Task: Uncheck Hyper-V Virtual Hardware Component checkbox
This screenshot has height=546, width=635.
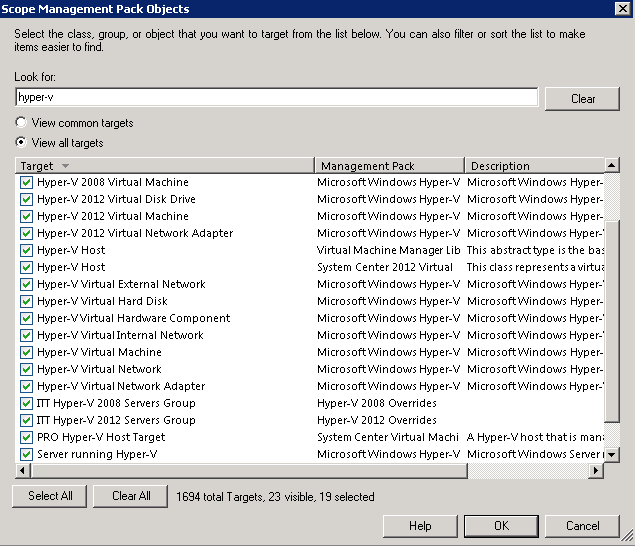Action: 26,319
